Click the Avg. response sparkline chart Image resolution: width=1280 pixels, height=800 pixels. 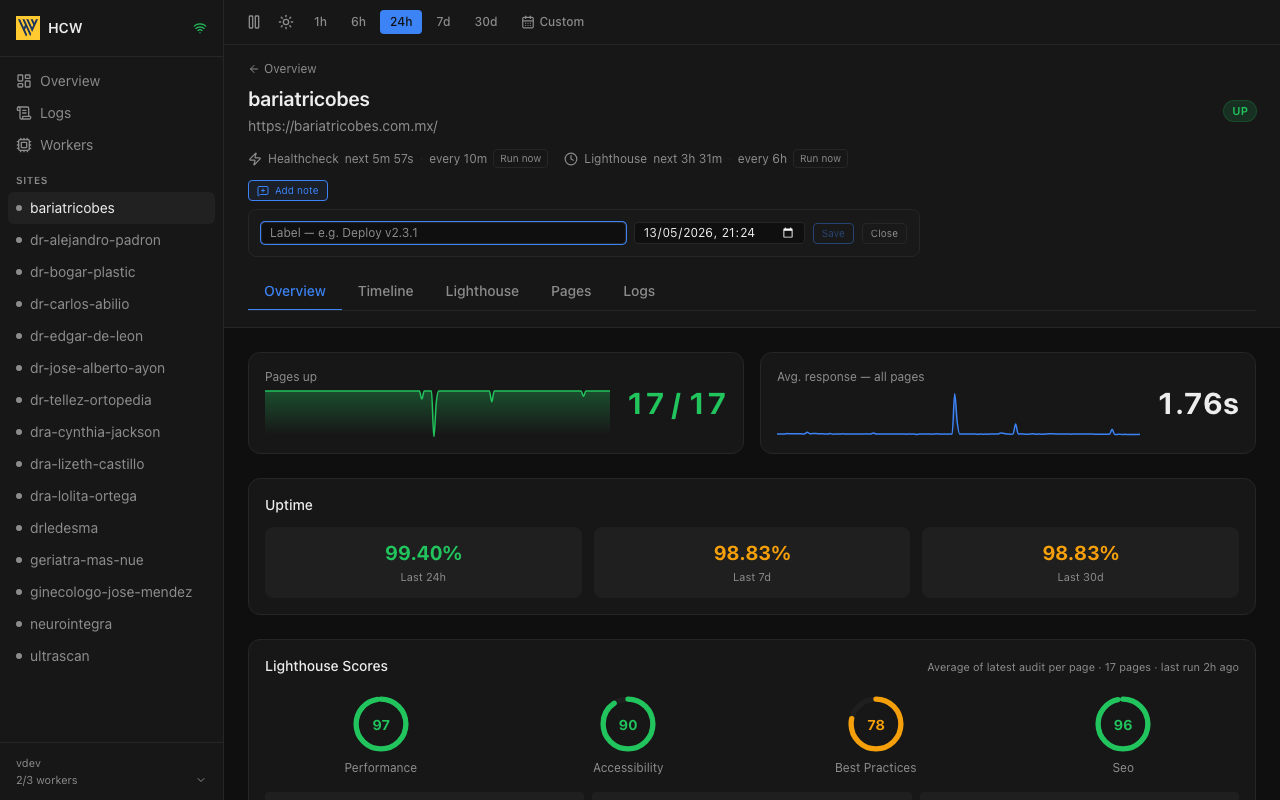pos(958,414)
